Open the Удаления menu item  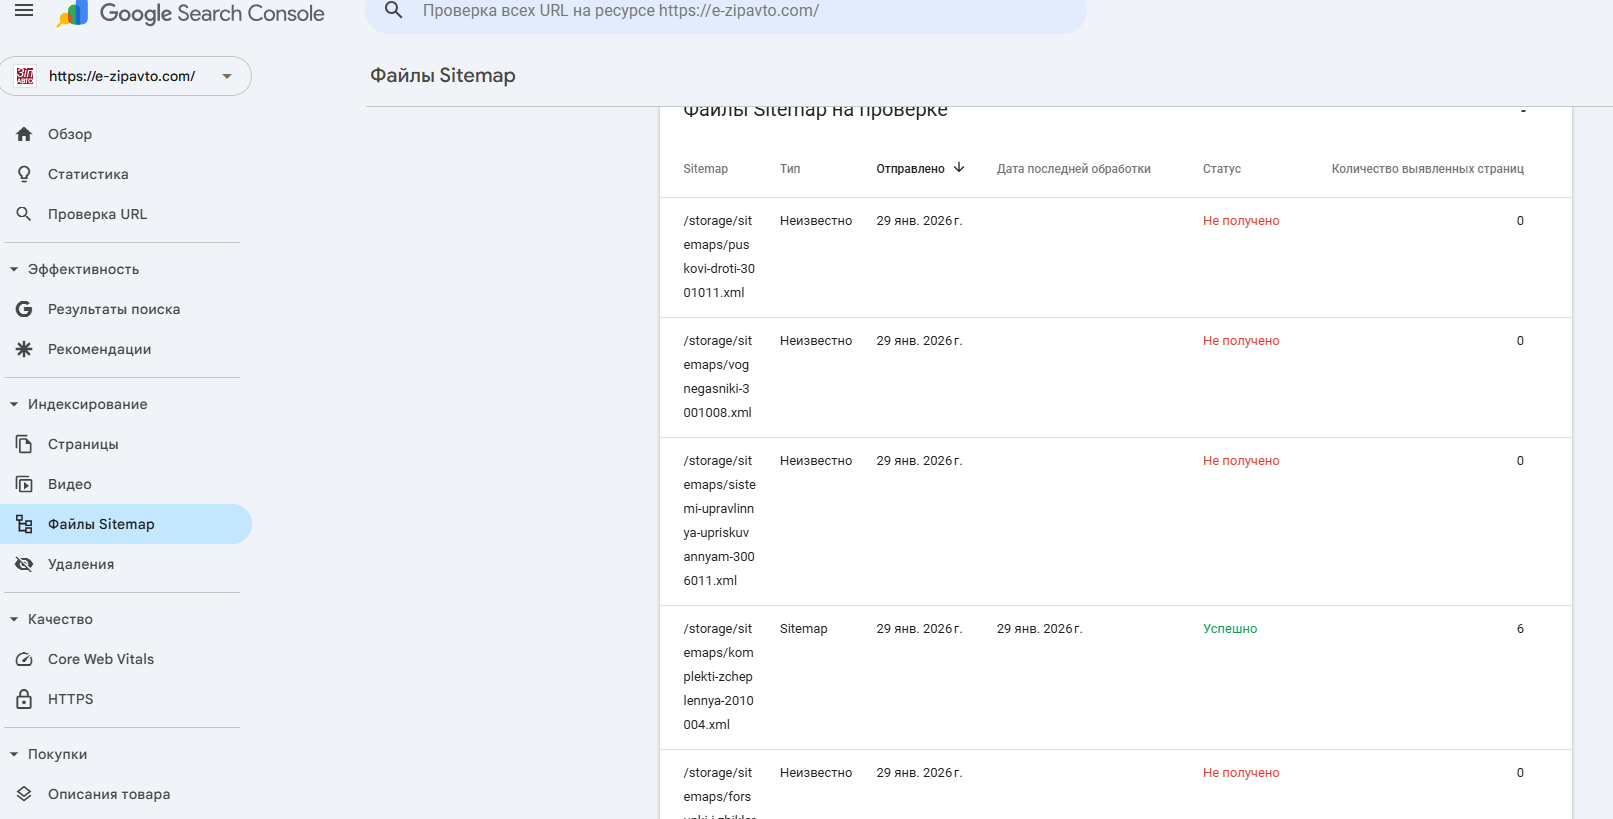tap(81, 564)
